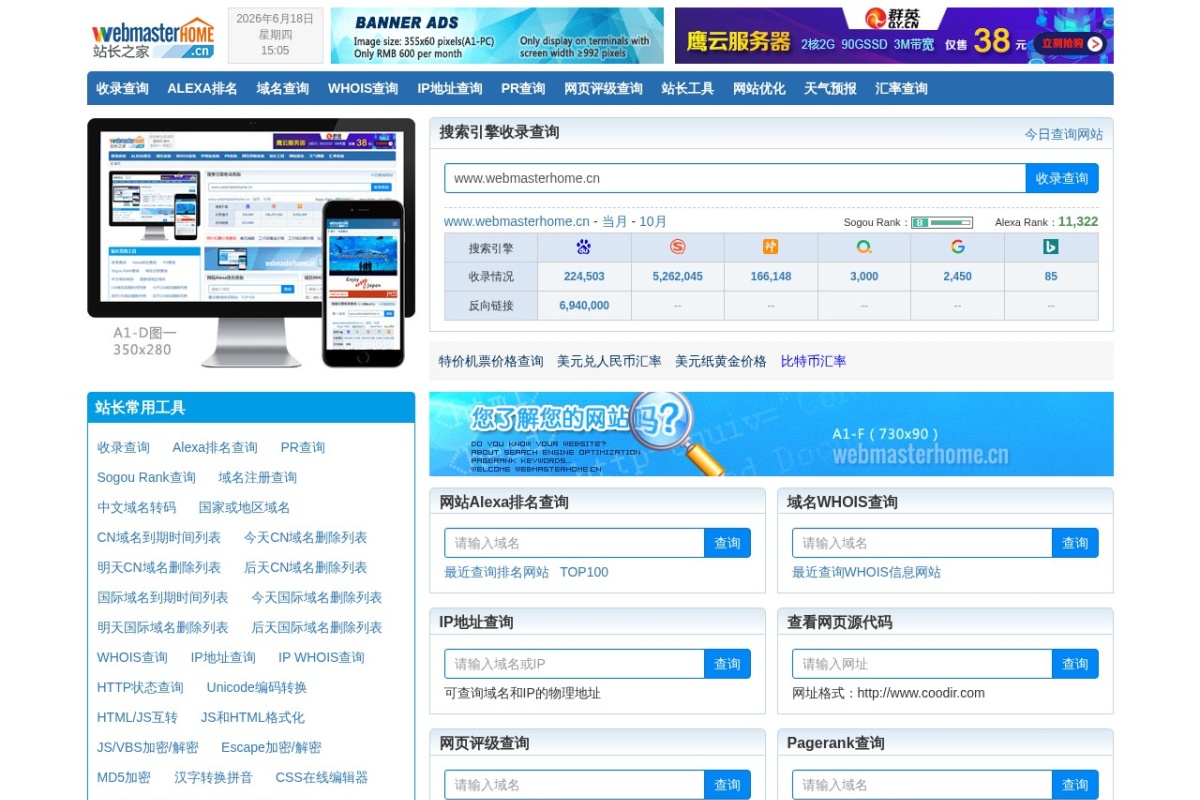Click 查询 in the IP地址查询 panel
The width and height of the screenshot is (1200, 800).
click(727, 664)
